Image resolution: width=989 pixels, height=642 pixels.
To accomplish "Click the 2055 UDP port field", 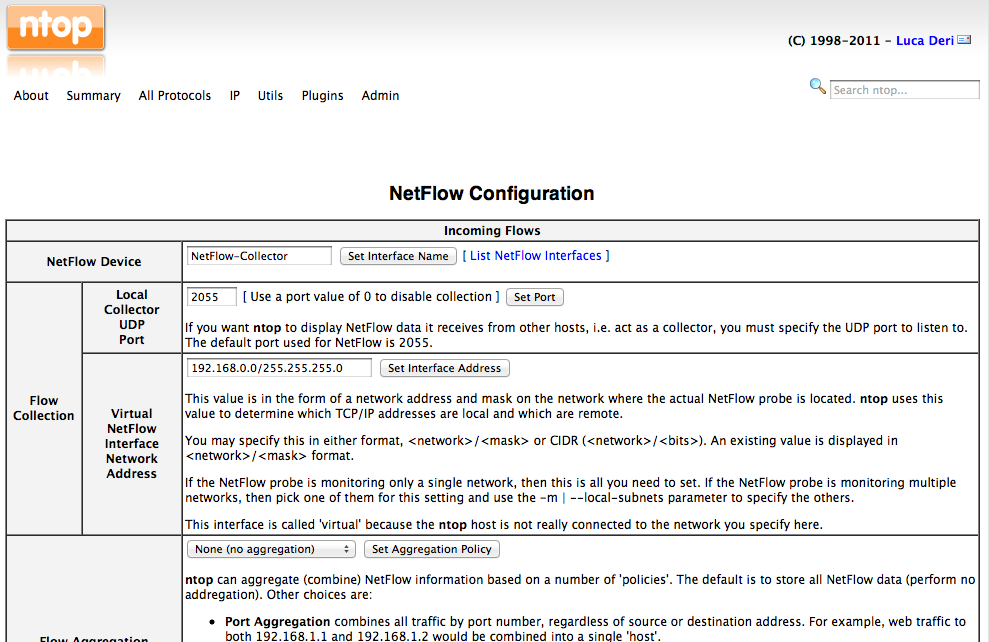I will [x=211, y=297].
